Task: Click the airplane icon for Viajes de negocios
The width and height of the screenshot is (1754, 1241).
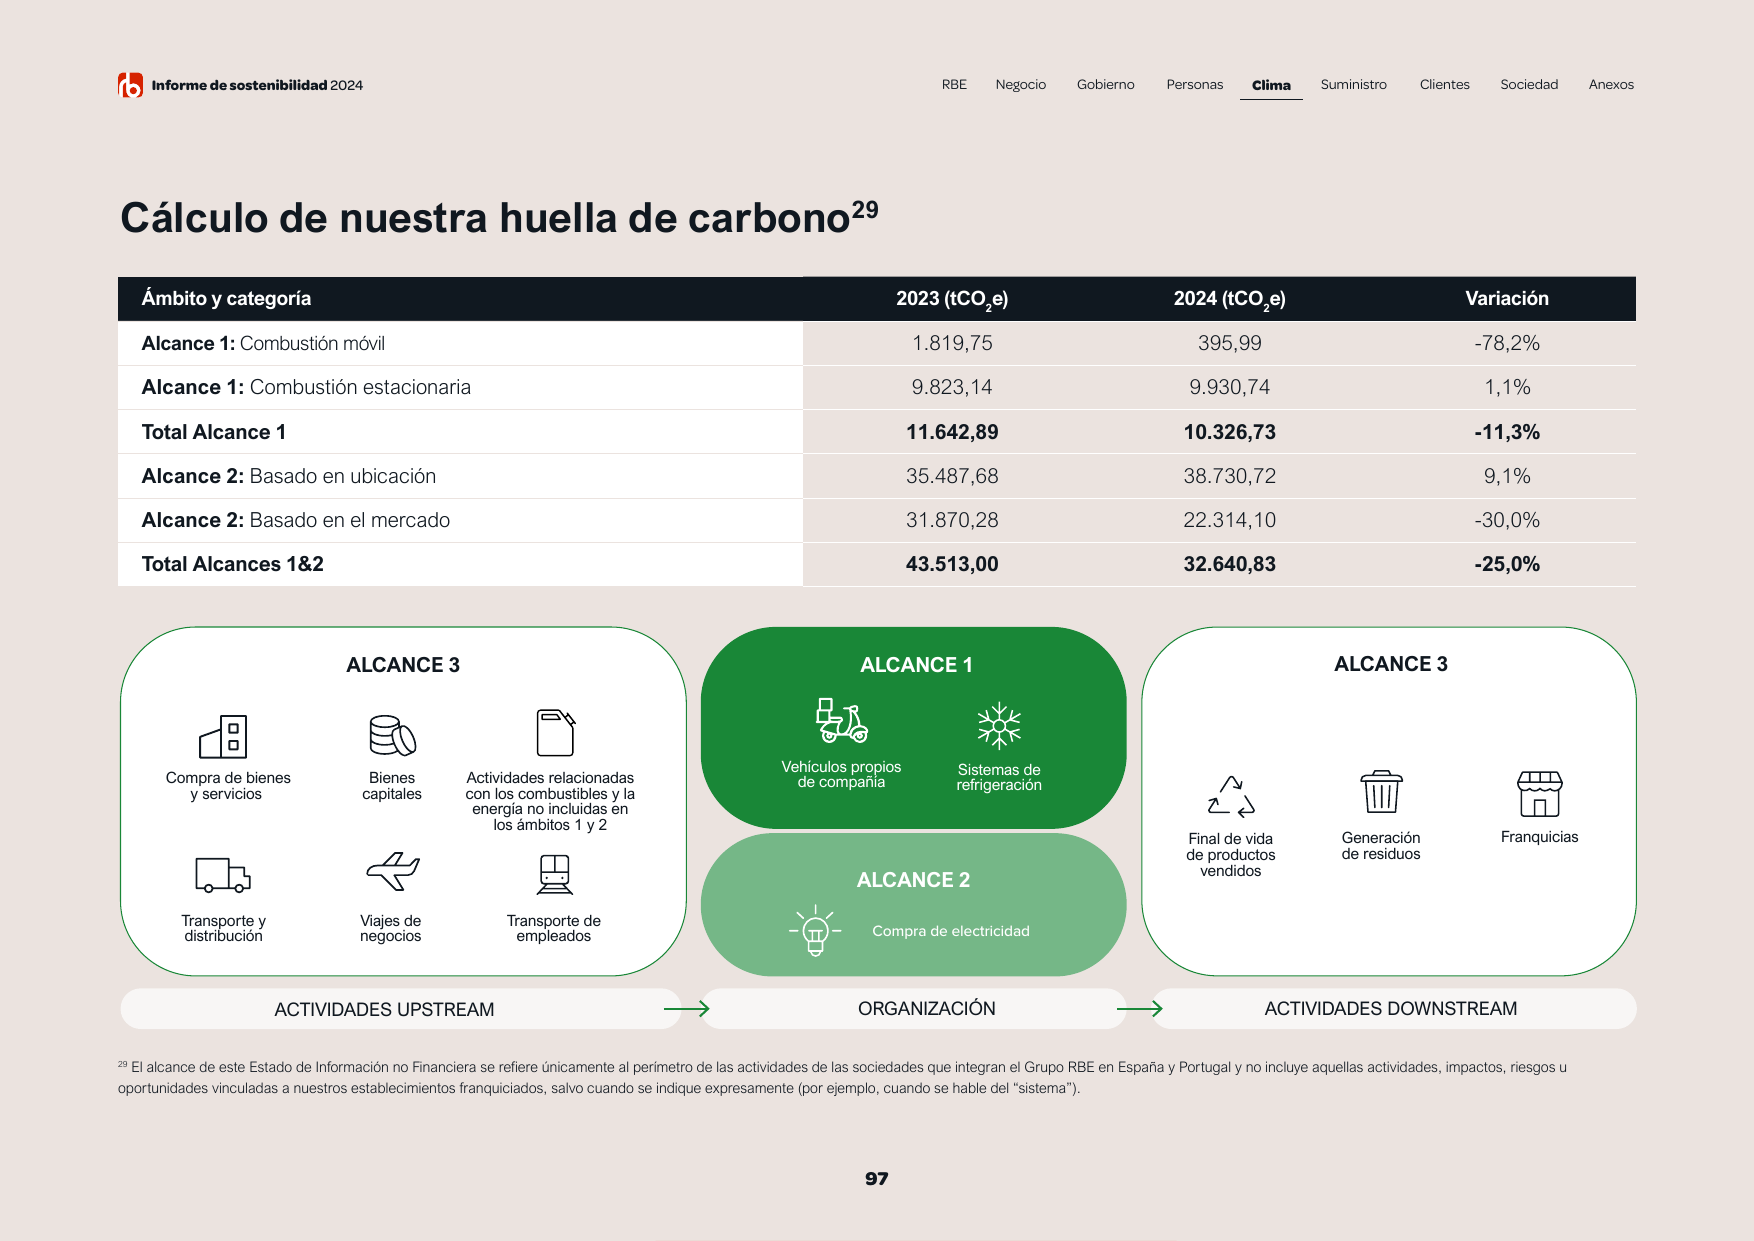Action: click(x=392, y=871)
